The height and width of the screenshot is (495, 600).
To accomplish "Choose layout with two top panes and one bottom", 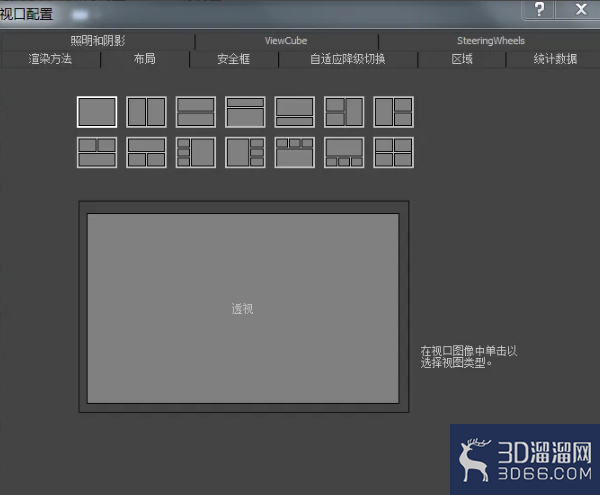I will coord(97,152).
